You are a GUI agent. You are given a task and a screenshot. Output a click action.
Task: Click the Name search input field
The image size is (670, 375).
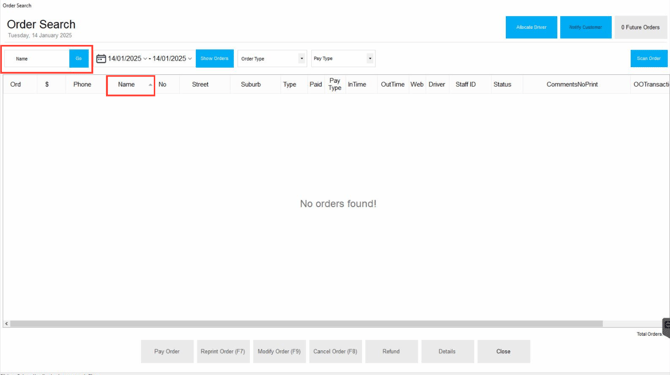click(37, 59)
